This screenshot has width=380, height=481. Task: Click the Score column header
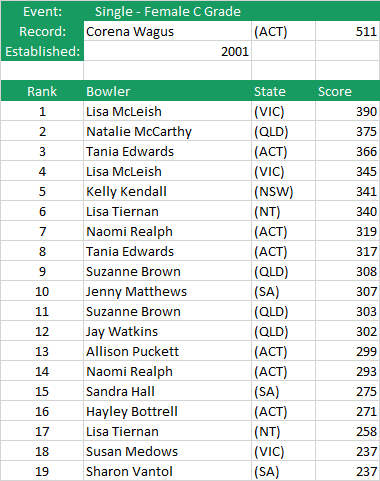point(347,91)
